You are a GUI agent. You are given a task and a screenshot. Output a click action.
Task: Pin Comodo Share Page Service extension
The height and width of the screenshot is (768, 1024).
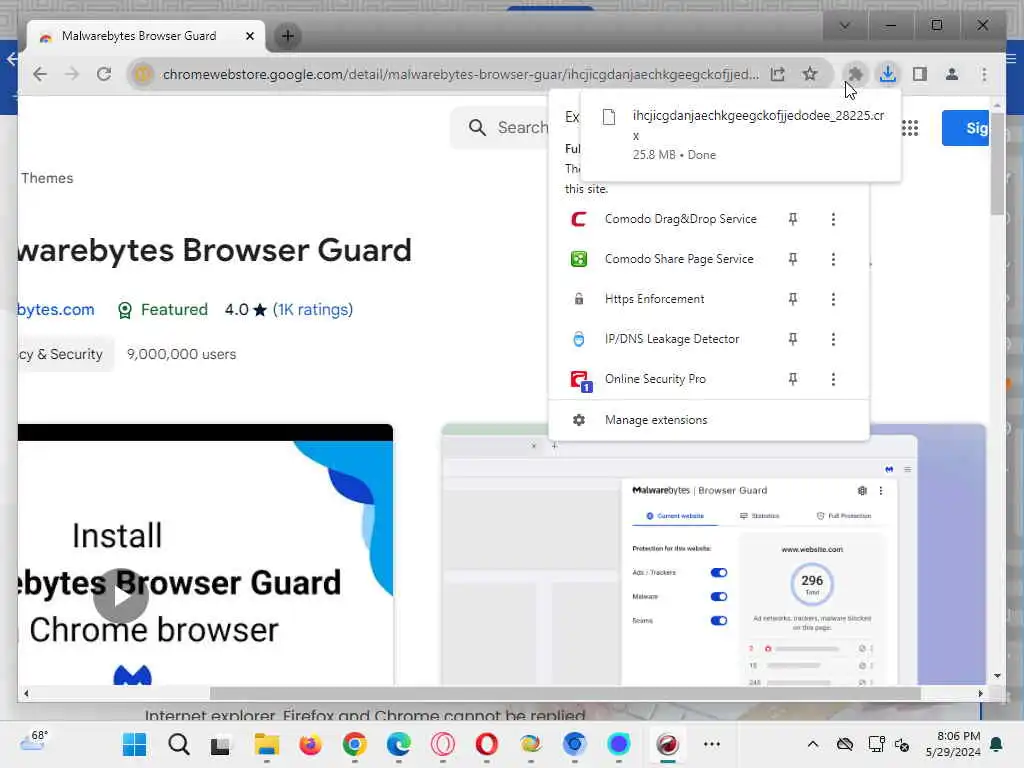(793, 259)
